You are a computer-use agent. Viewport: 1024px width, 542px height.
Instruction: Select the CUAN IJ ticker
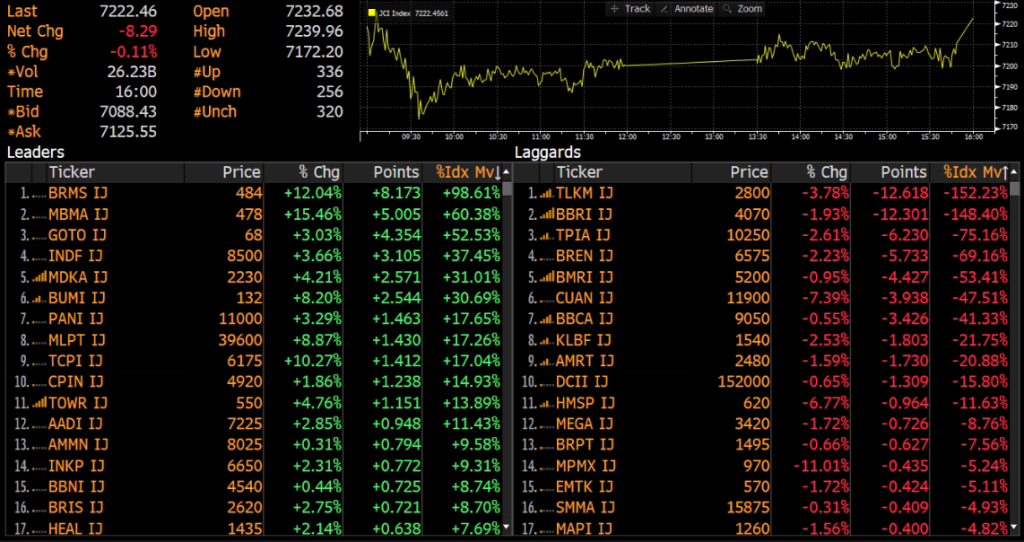(x=584, y=298)
